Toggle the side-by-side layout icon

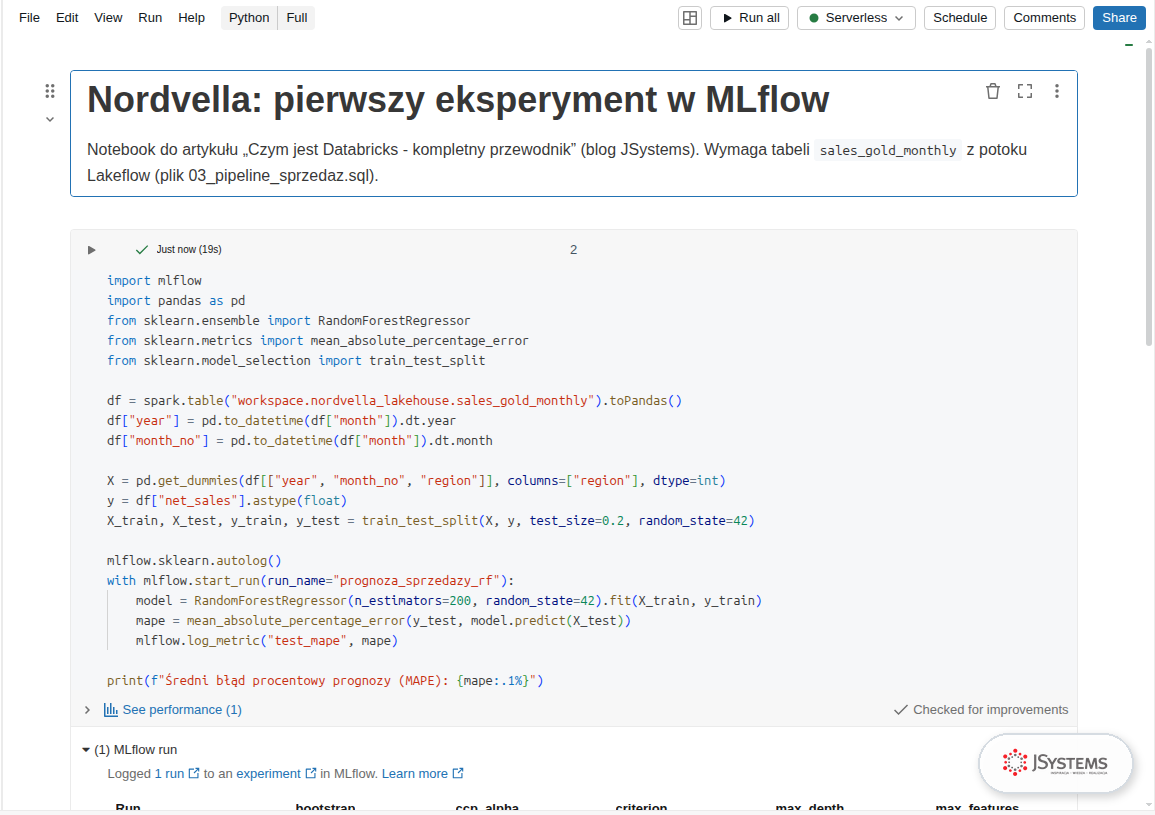[690, 18]
